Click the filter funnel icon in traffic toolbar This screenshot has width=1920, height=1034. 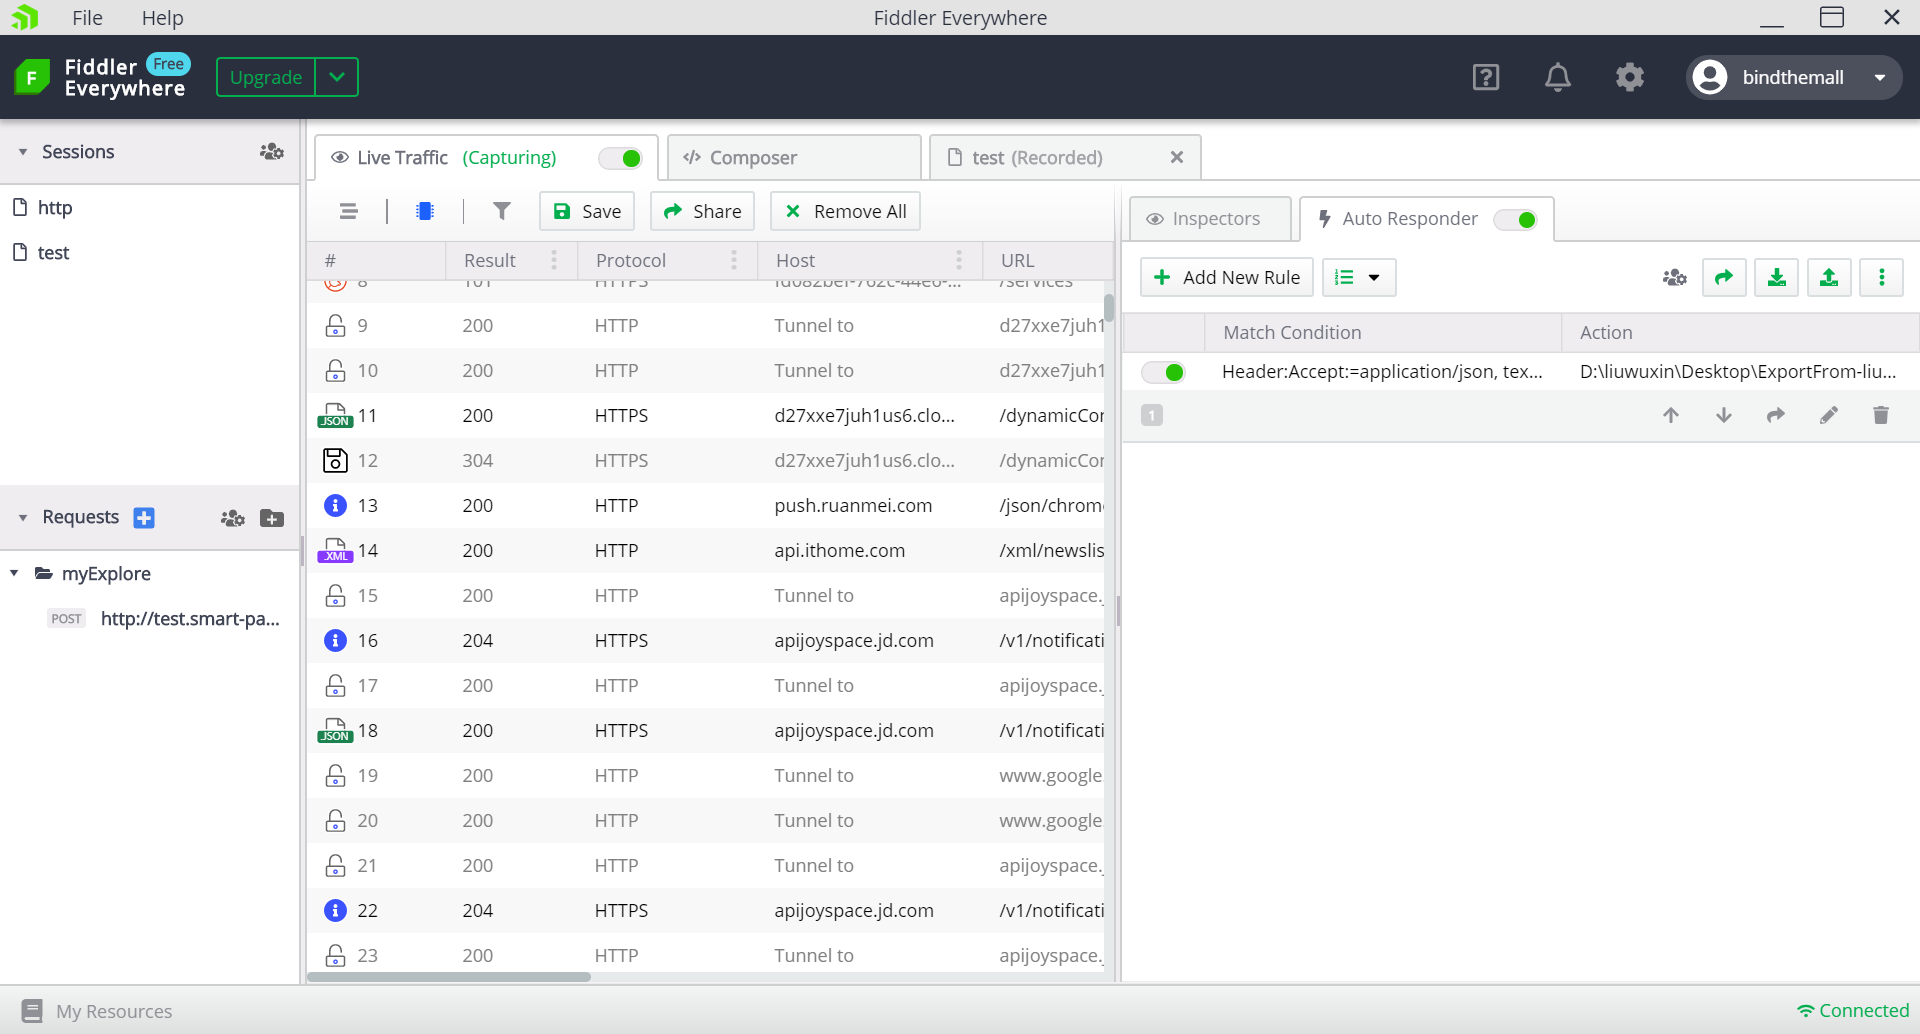pos(502,211)
